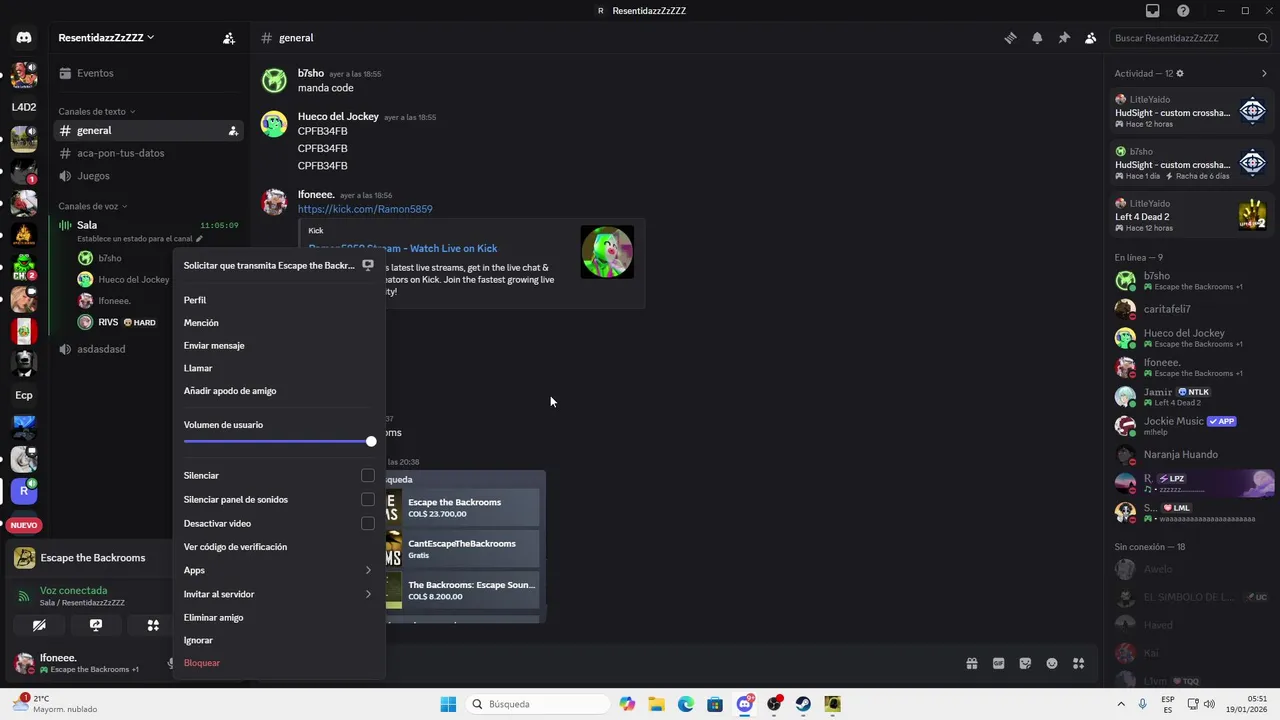Image resolution: width=1280 pixels, height=720 pixels.
Task: Collapse Canales de texto category
Action: click(97, 111)
